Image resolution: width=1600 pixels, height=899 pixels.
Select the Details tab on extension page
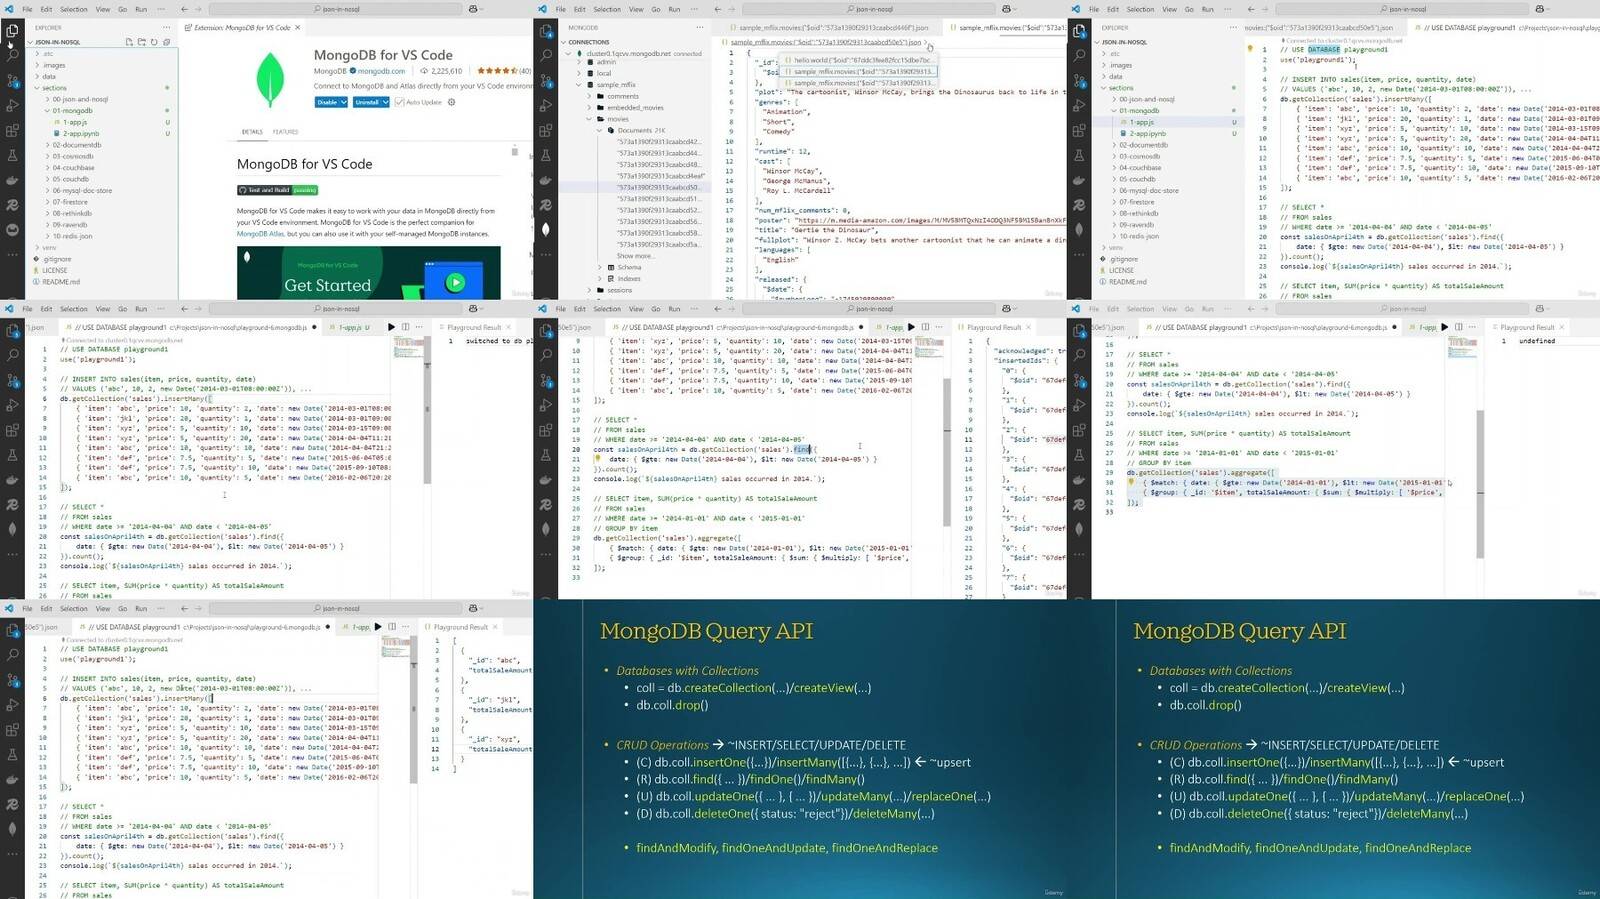[x=252, y=132]
